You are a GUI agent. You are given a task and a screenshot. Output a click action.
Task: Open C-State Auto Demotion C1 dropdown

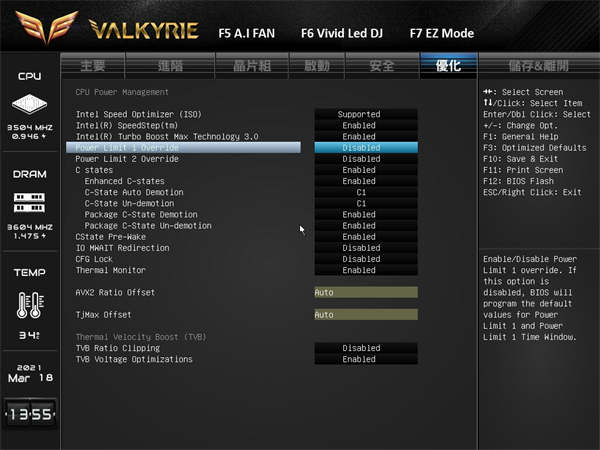[366, 192]
